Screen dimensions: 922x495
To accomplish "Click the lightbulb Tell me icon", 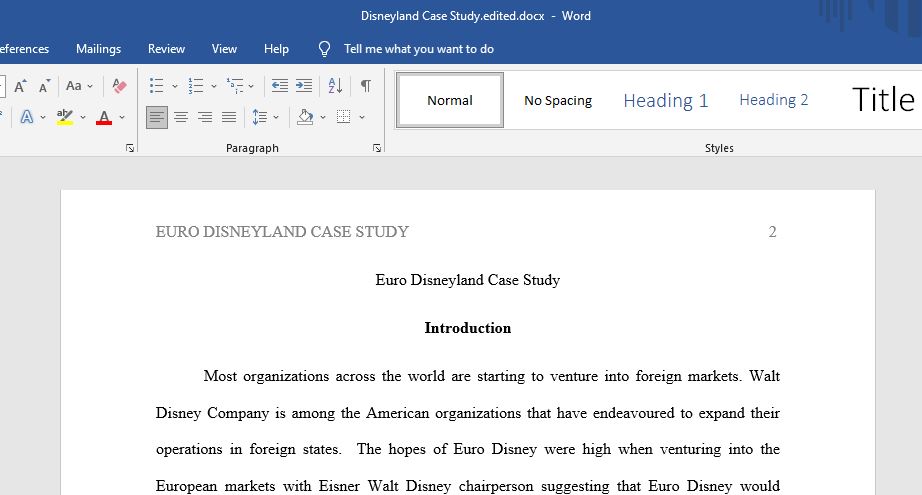I will coord(324,49).
